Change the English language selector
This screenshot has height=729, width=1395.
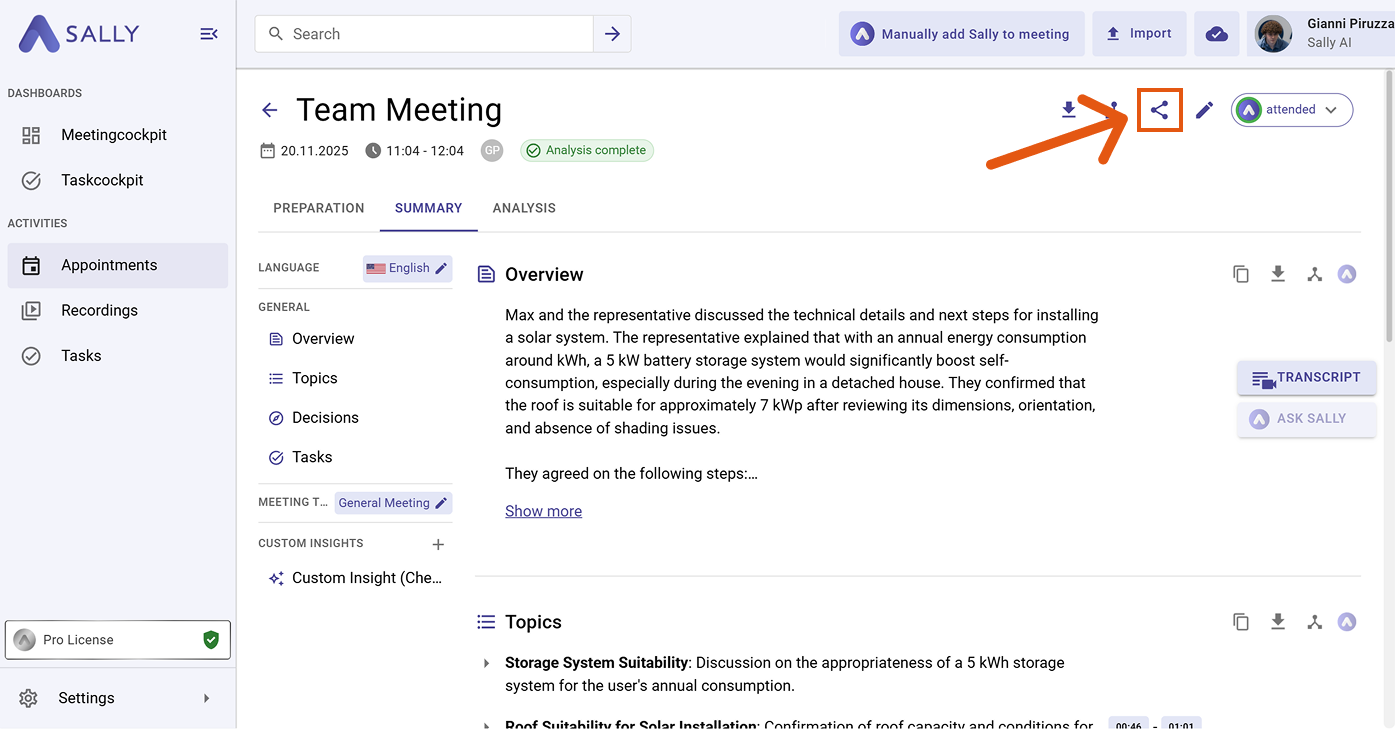[x=408, y=268]
